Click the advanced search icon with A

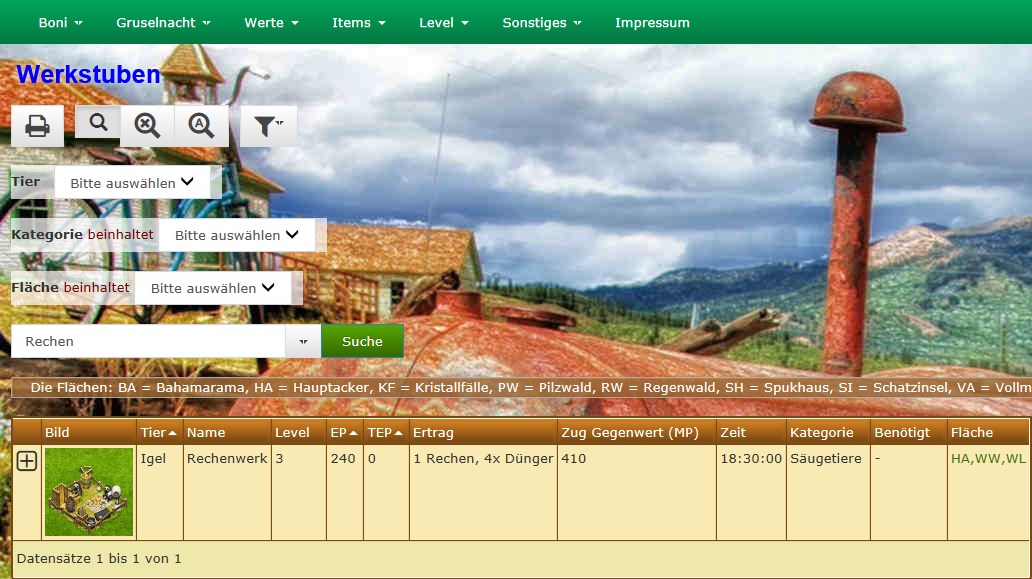tap(201, 126)
